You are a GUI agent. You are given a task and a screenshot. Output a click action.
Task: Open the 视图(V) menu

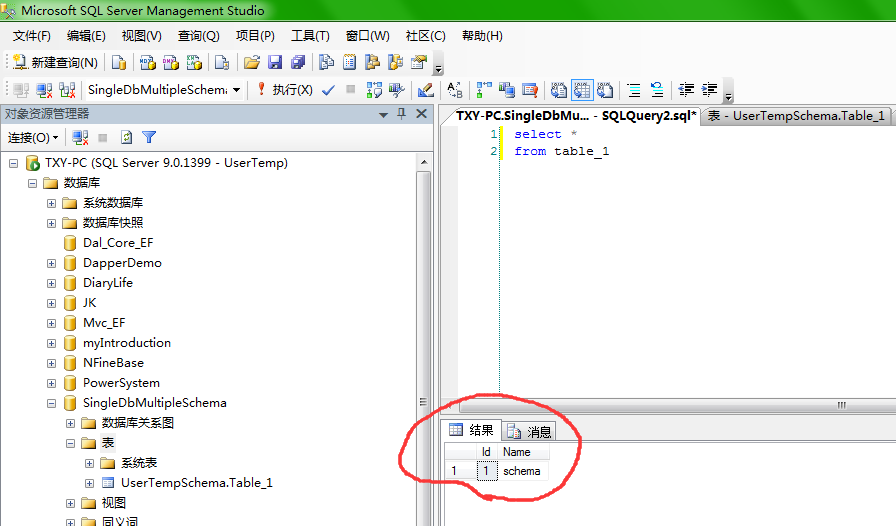[141, 36]
